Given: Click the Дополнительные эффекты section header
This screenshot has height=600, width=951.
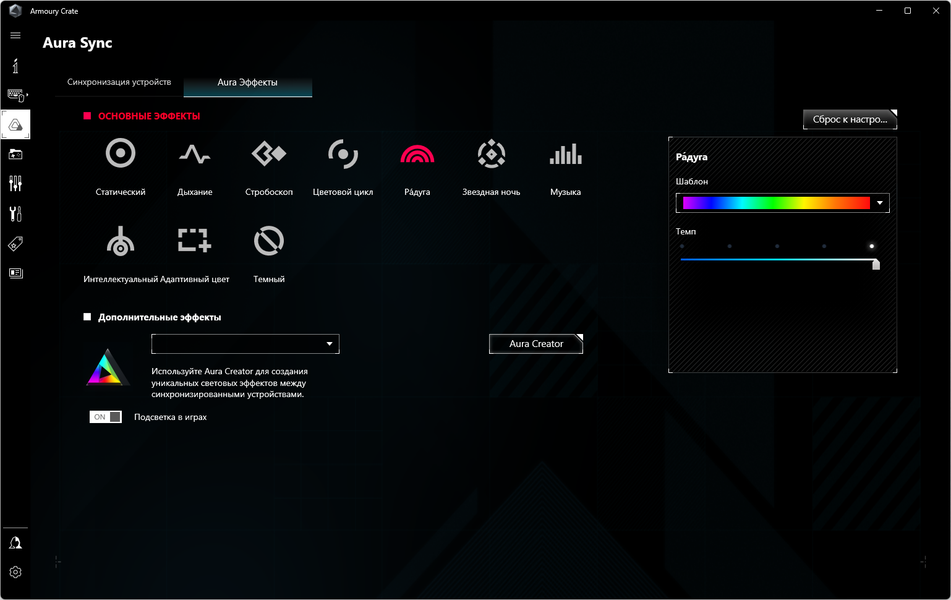Looking at the screenshot, I should [160, 317].
